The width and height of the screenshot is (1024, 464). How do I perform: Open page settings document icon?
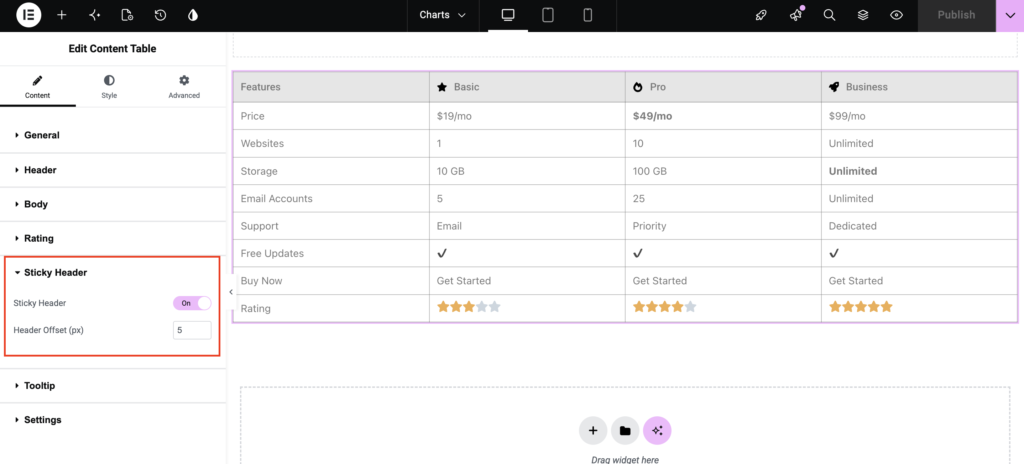127,15
